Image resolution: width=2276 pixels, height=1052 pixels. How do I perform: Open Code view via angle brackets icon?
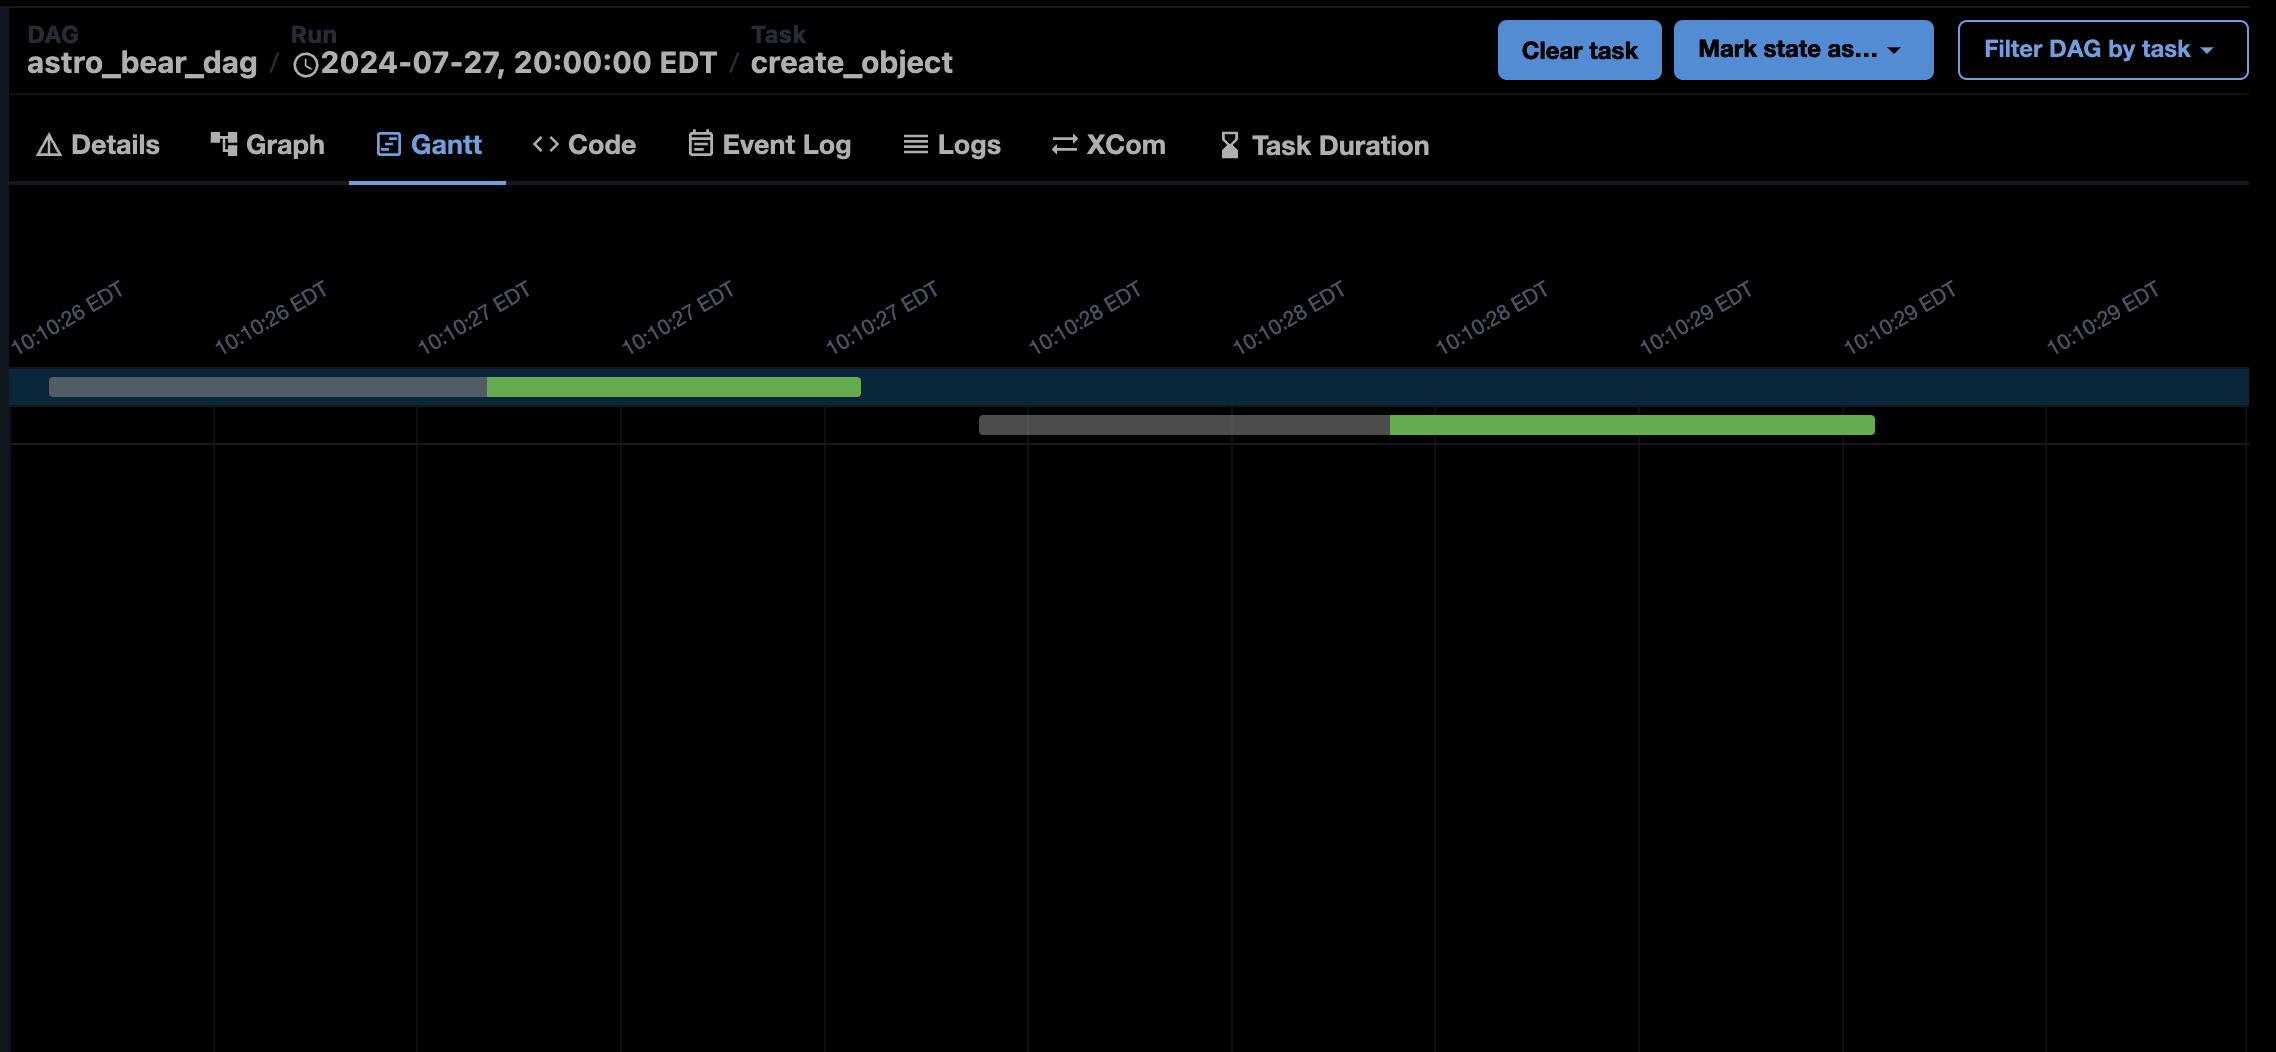(546, 143)
